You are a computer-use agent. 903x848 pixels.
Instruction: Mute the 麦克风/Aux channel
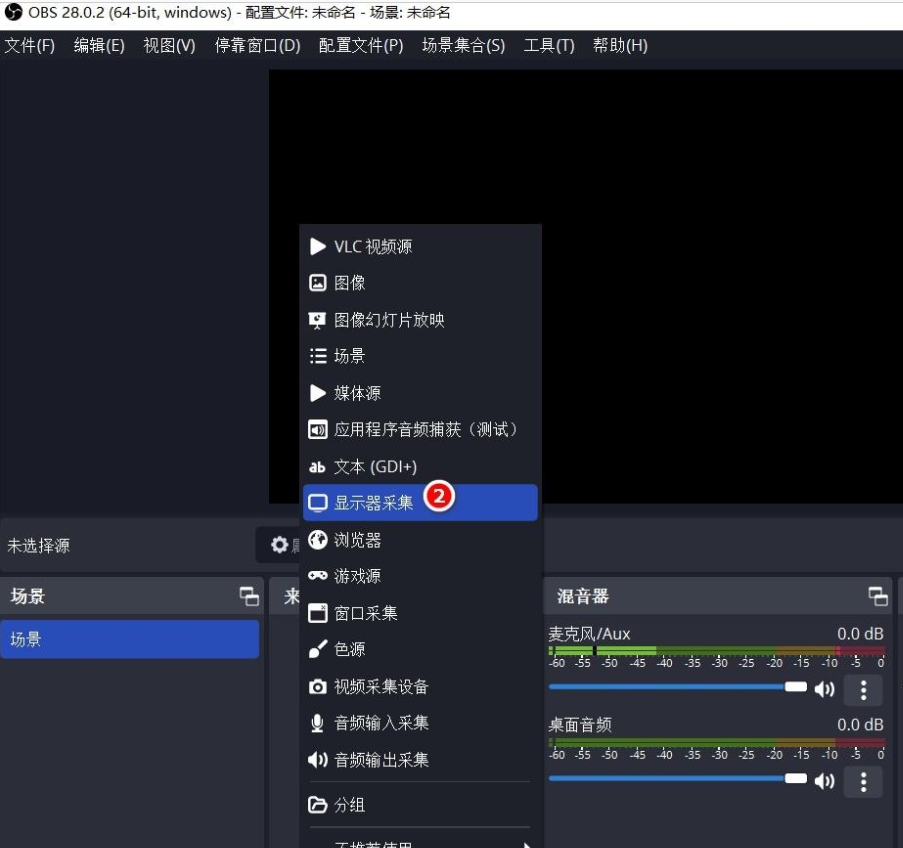tap(824, 689)
